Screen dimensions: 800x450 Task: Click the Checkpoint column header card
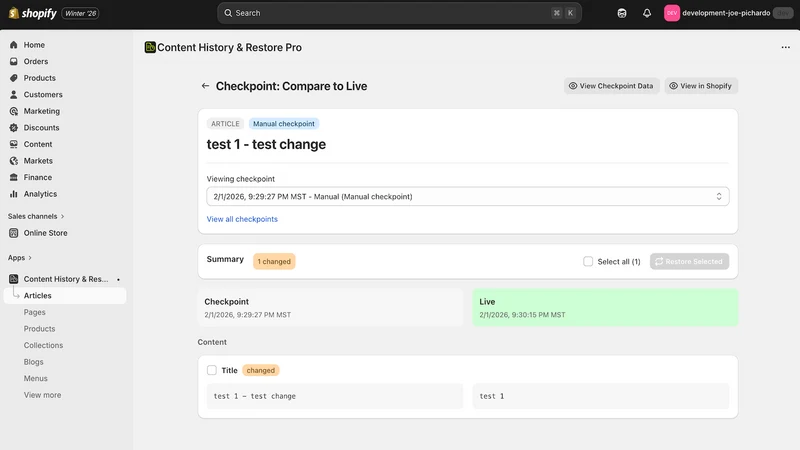[330, 308]
